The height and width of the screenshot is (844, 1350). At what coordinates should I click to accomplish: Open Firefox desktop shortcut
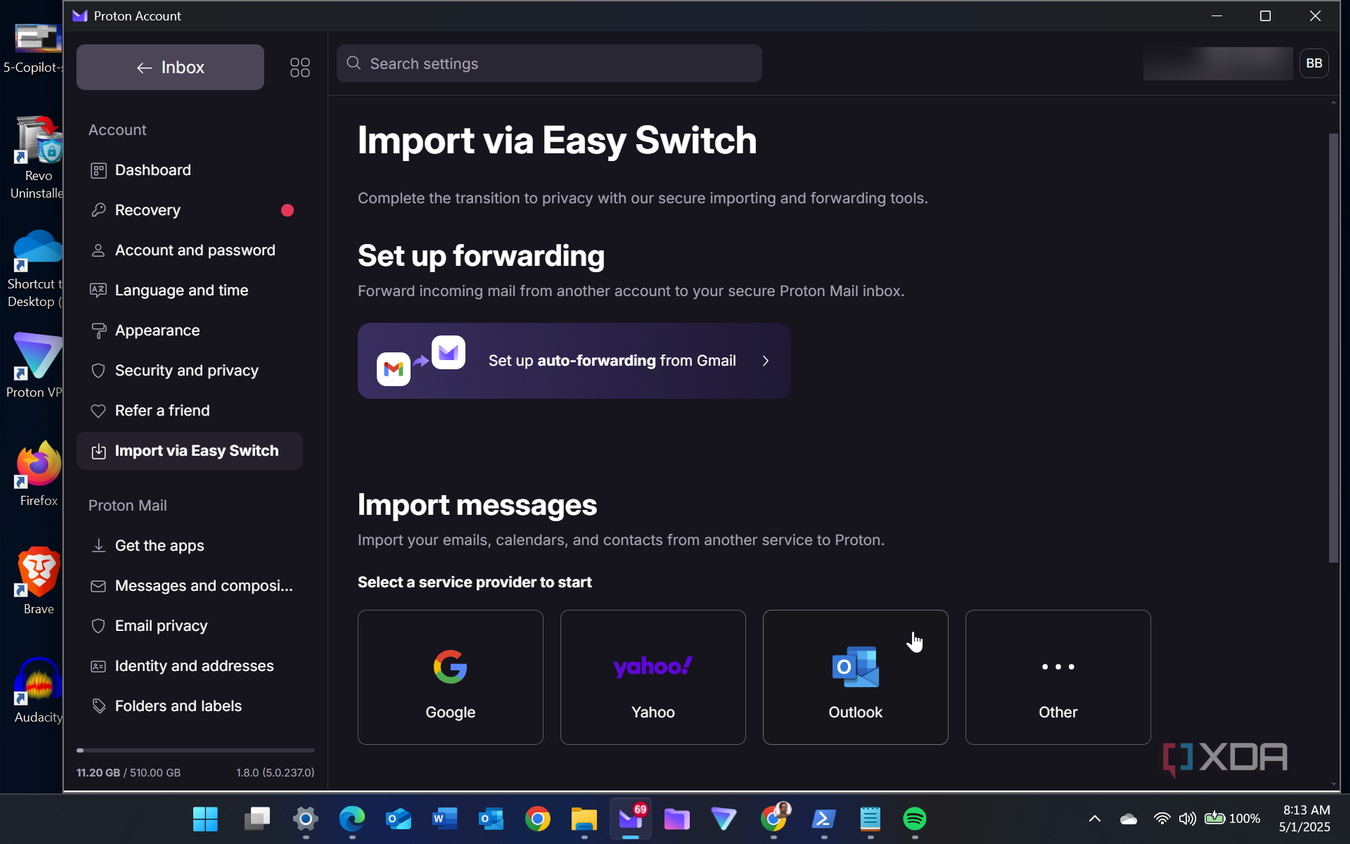[38, 474]
